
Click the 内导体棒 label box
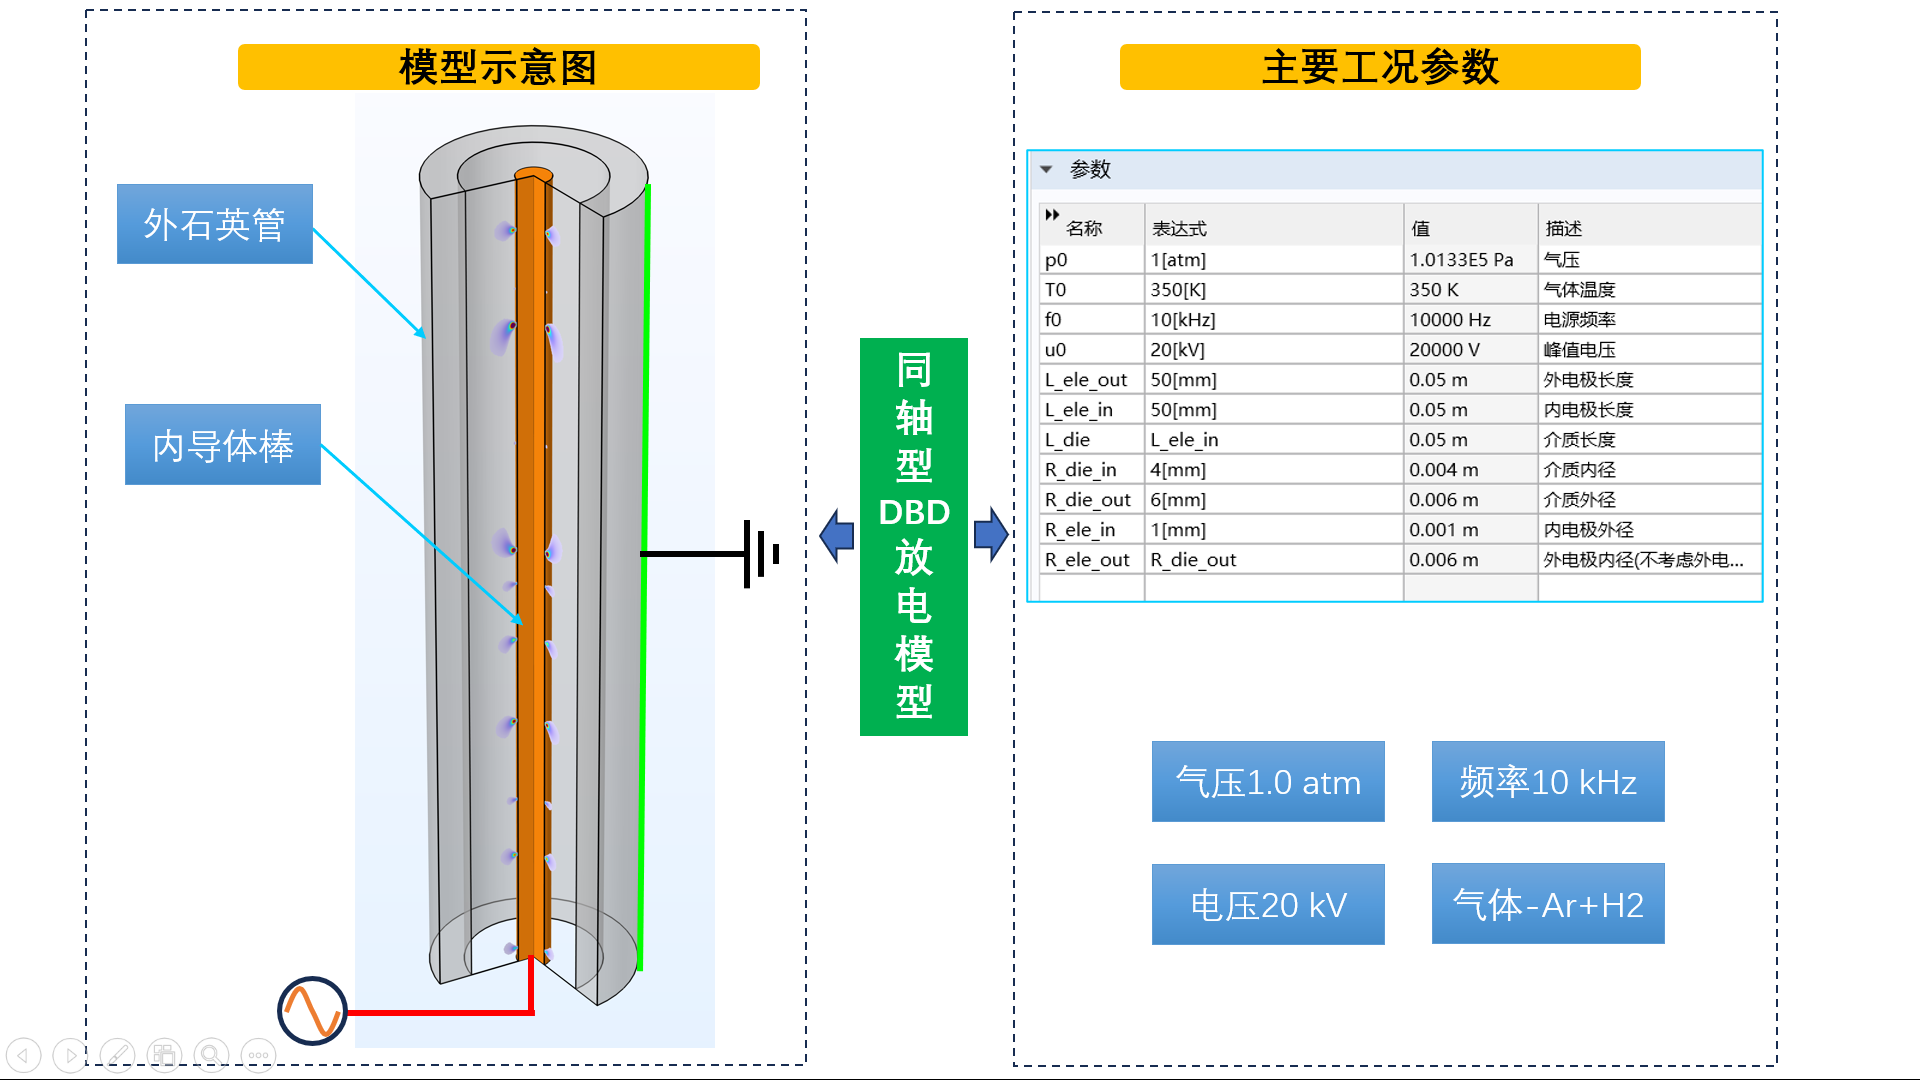(222, 445)
